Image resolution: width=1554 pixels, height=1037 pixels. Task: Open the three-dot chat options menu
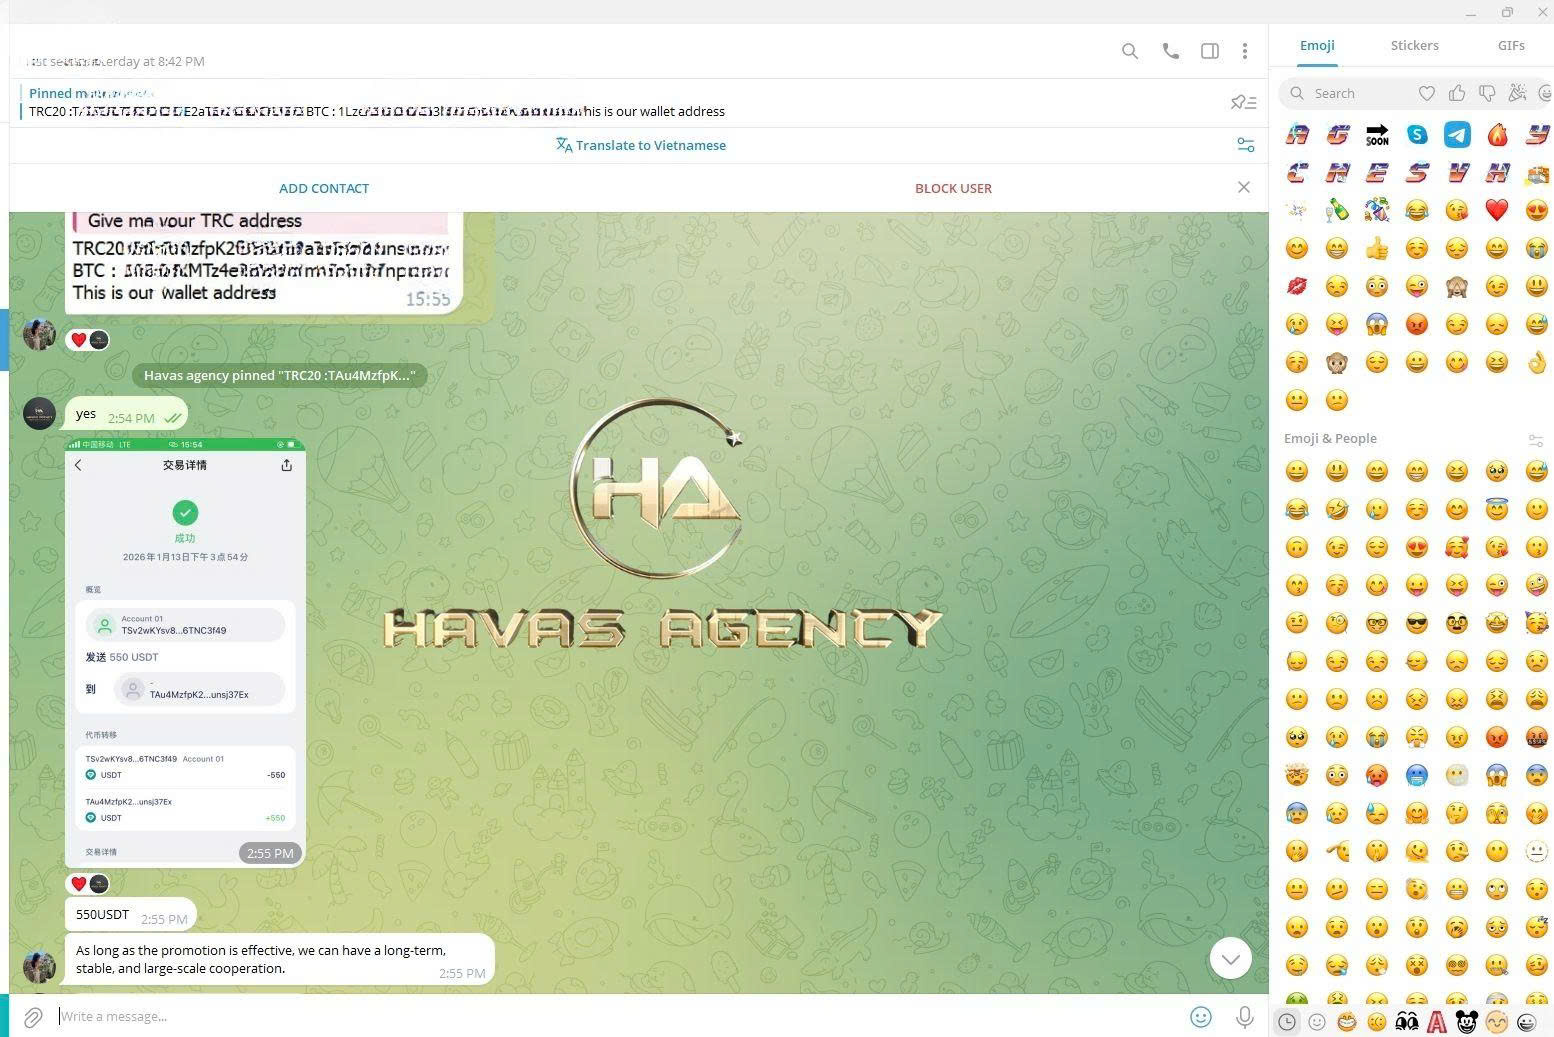(1245, 51)
